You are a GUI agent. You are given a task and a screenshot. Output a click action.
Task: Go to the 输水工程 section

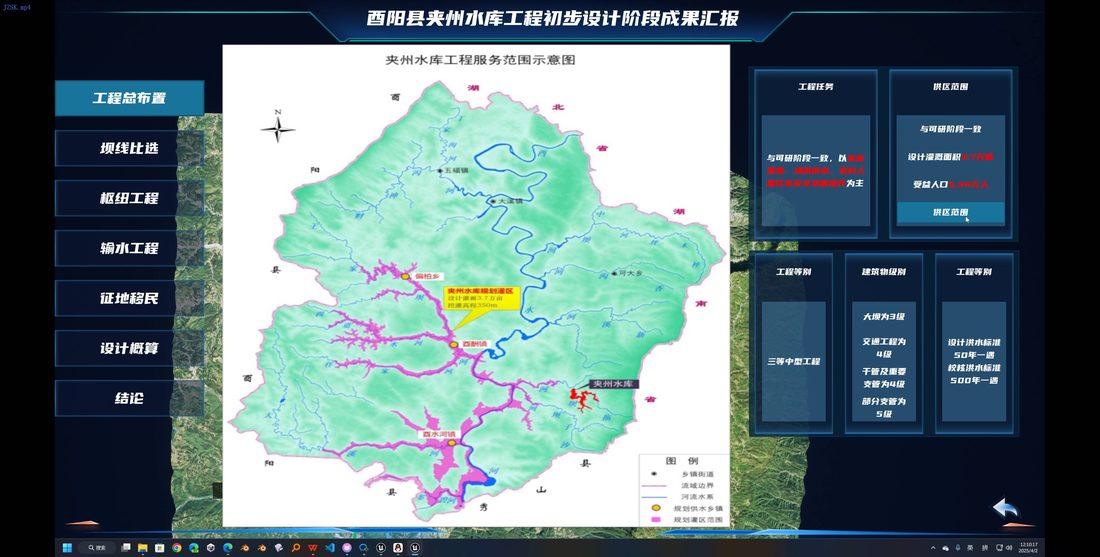tap(129, 248)
